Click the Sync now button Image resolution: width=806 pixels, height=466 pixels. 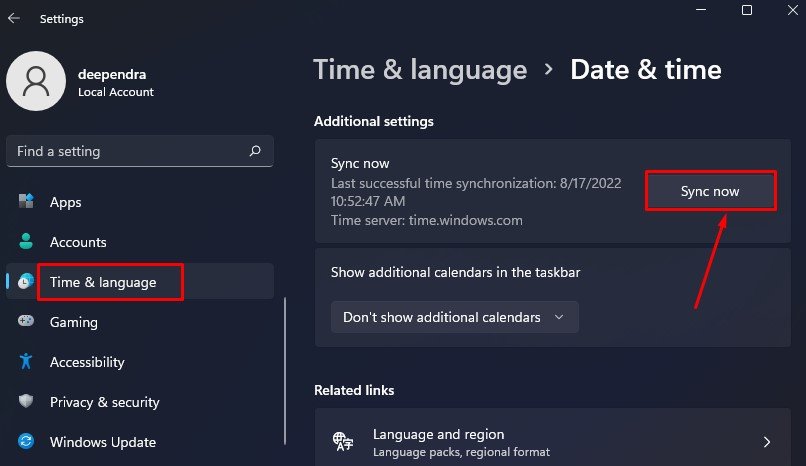(x=710, y=191)
